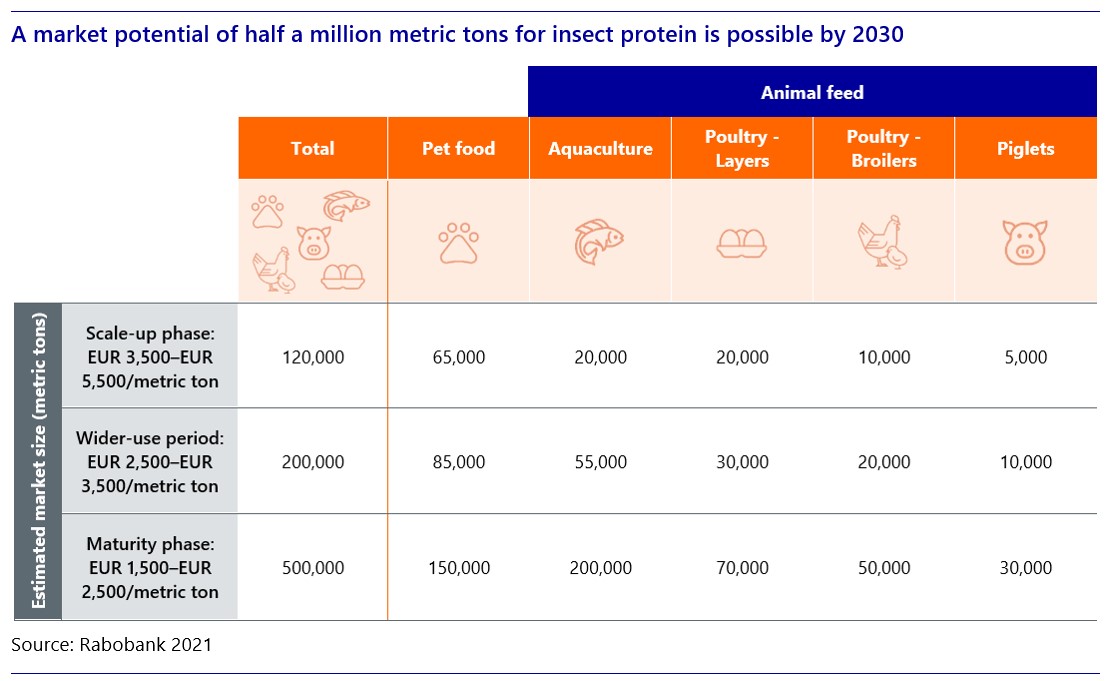Click the chicken icon under Poultry - Broilers
Viewport: 1114px width, 681px height.
tap(882, 242)
